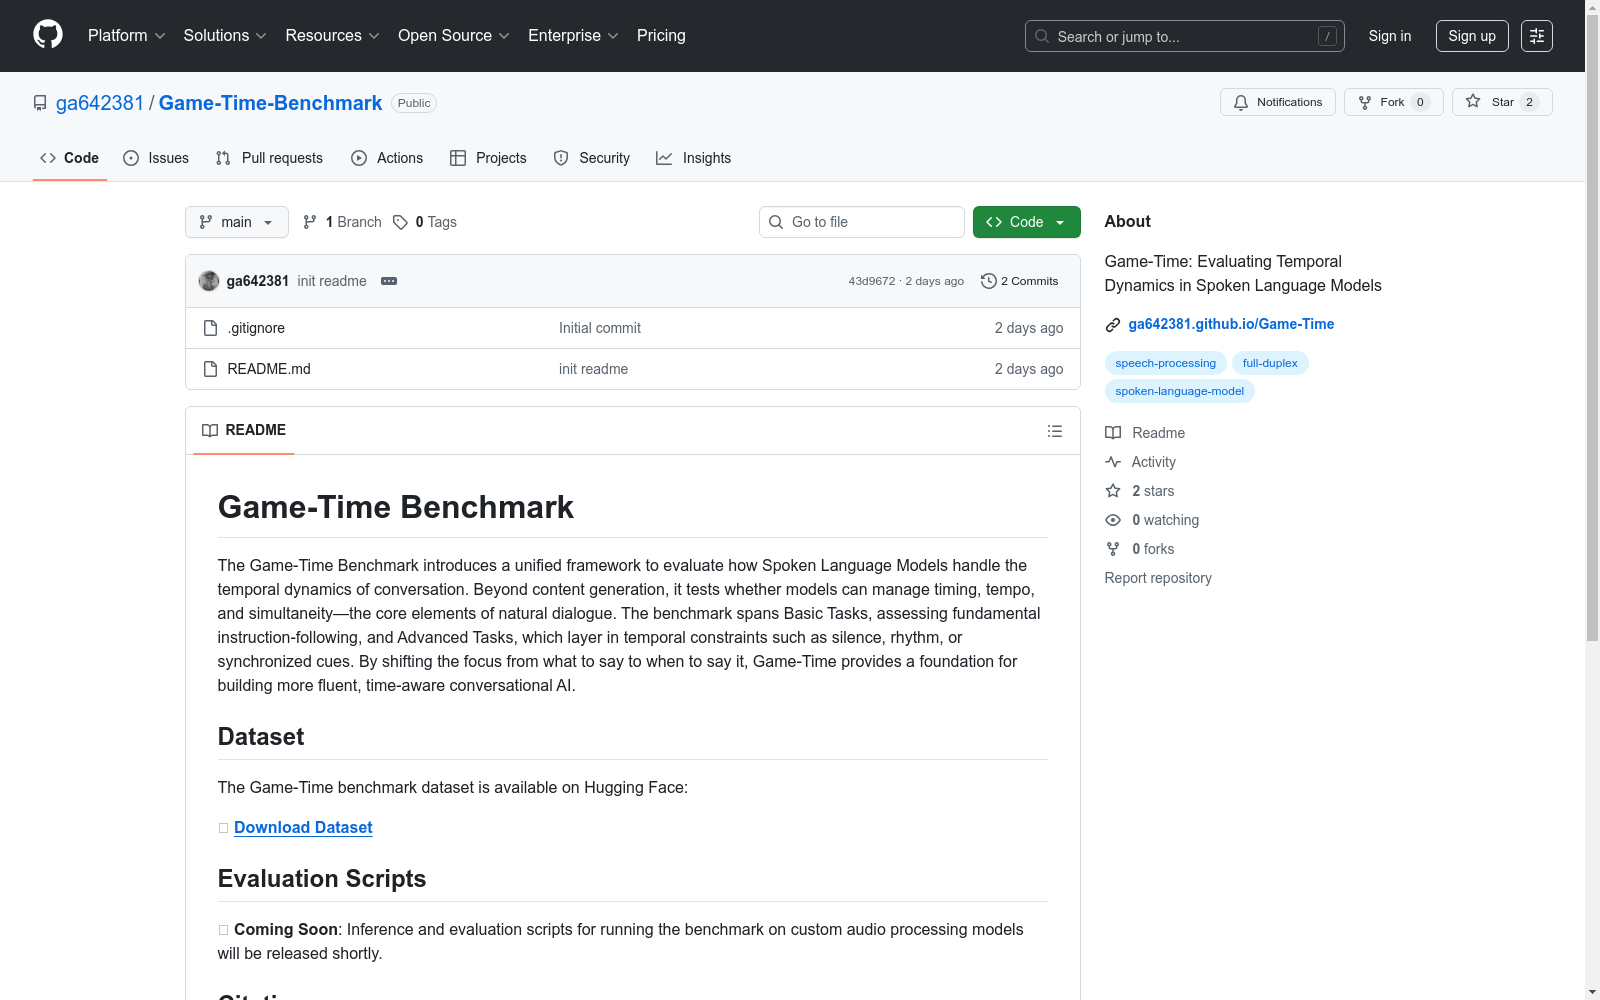Viewport: 1600px width, 1000px height.
Task: Star the repository with the star icon
Action: (x=1473, y=102)
